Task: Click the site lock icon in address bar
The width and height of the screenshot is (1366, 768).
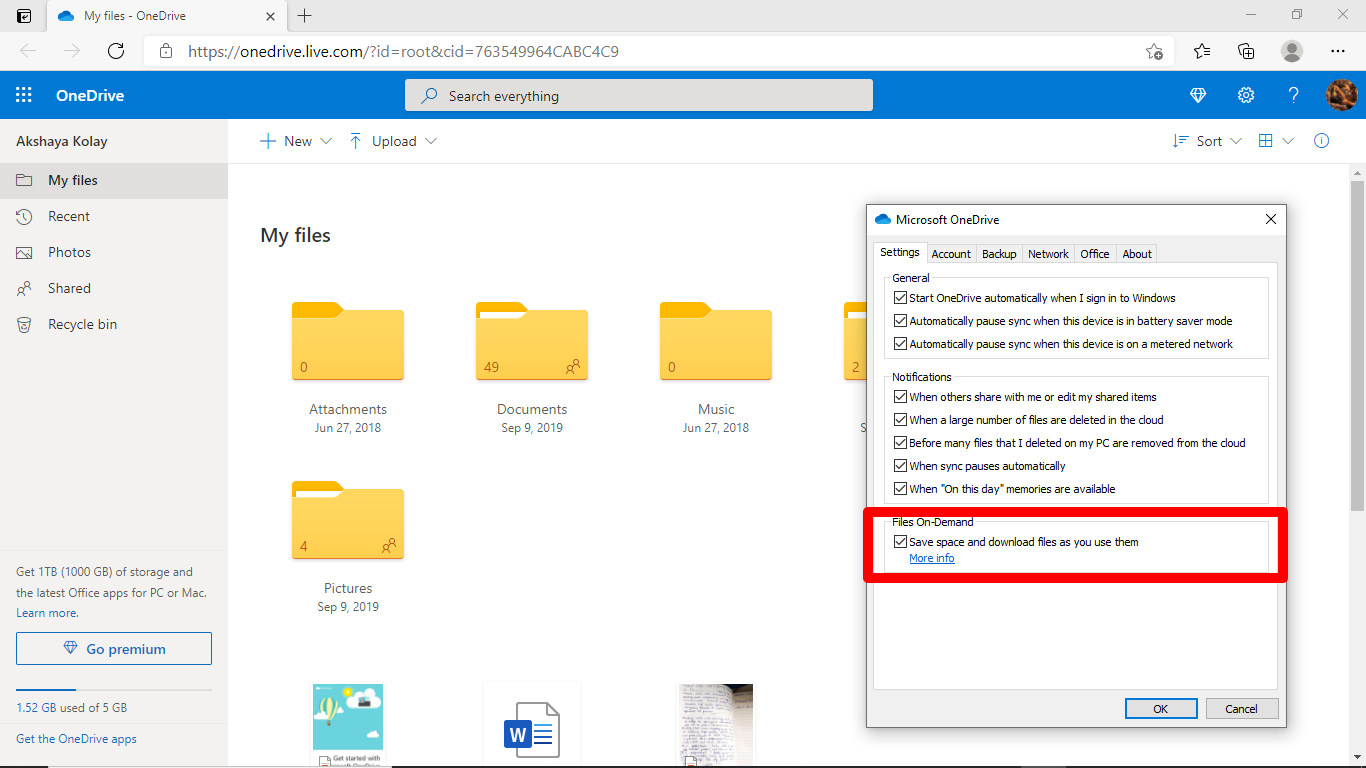Action: [x=166, y=51]
